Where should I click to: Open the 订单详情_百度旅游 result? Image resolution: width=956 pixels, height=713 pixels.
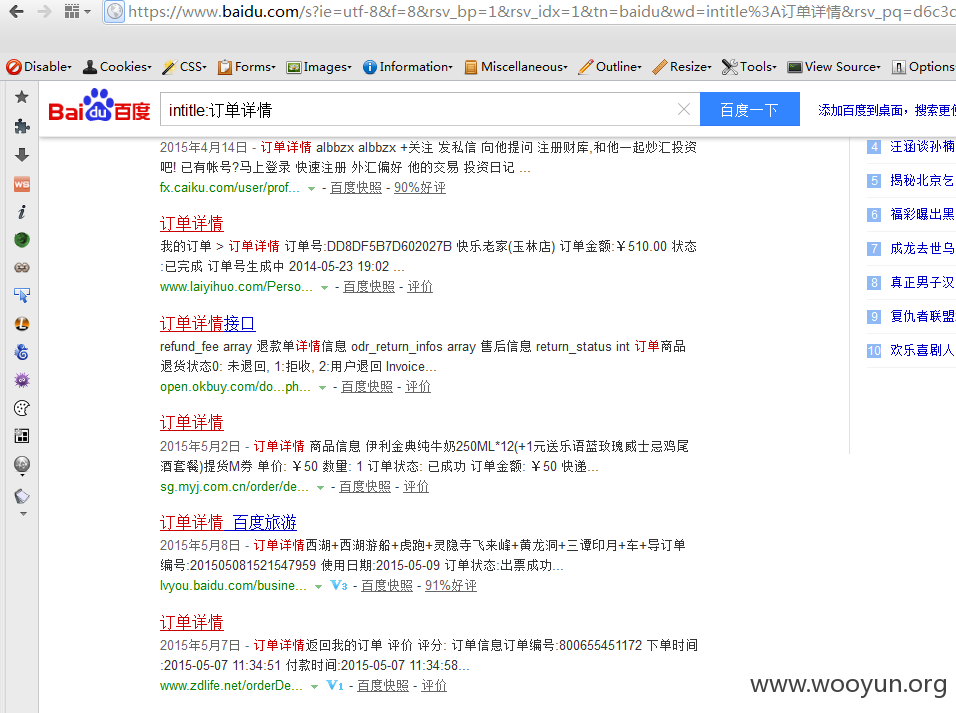(228, 522)
